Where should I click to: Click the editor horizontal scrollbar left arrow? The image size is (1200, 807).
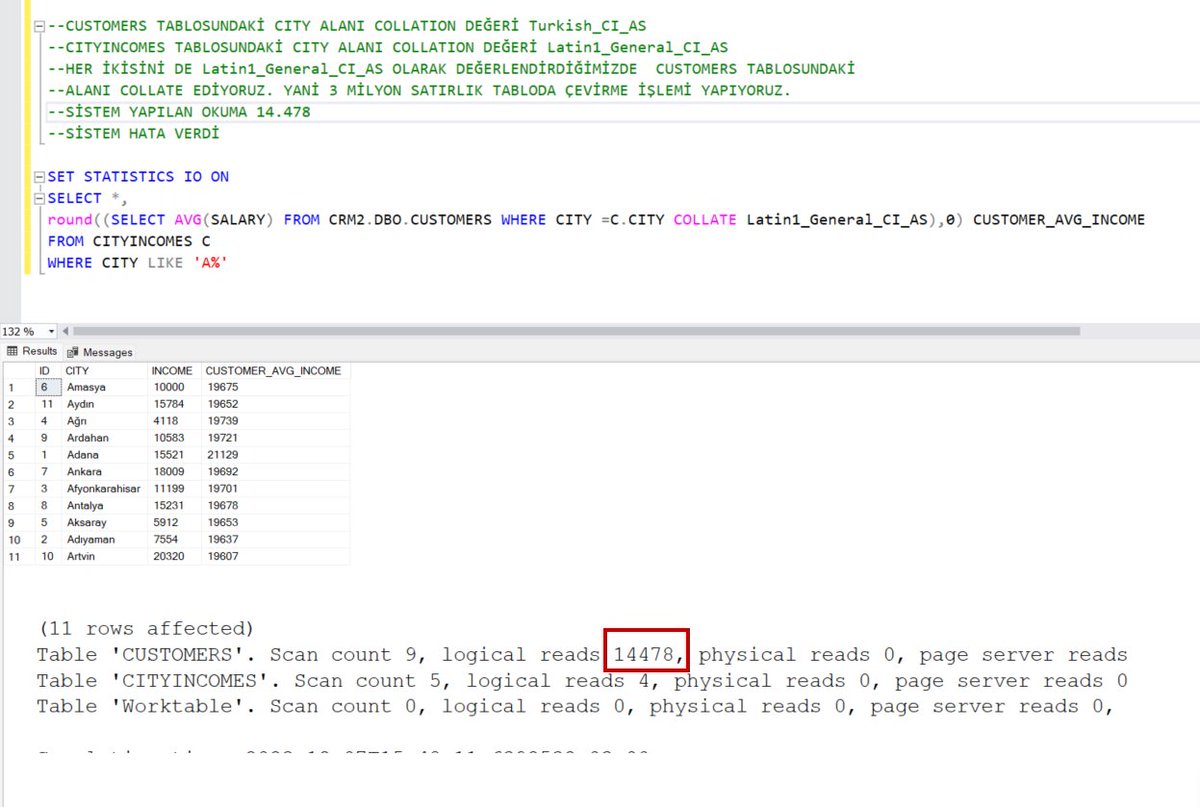[x=66, y=331]
